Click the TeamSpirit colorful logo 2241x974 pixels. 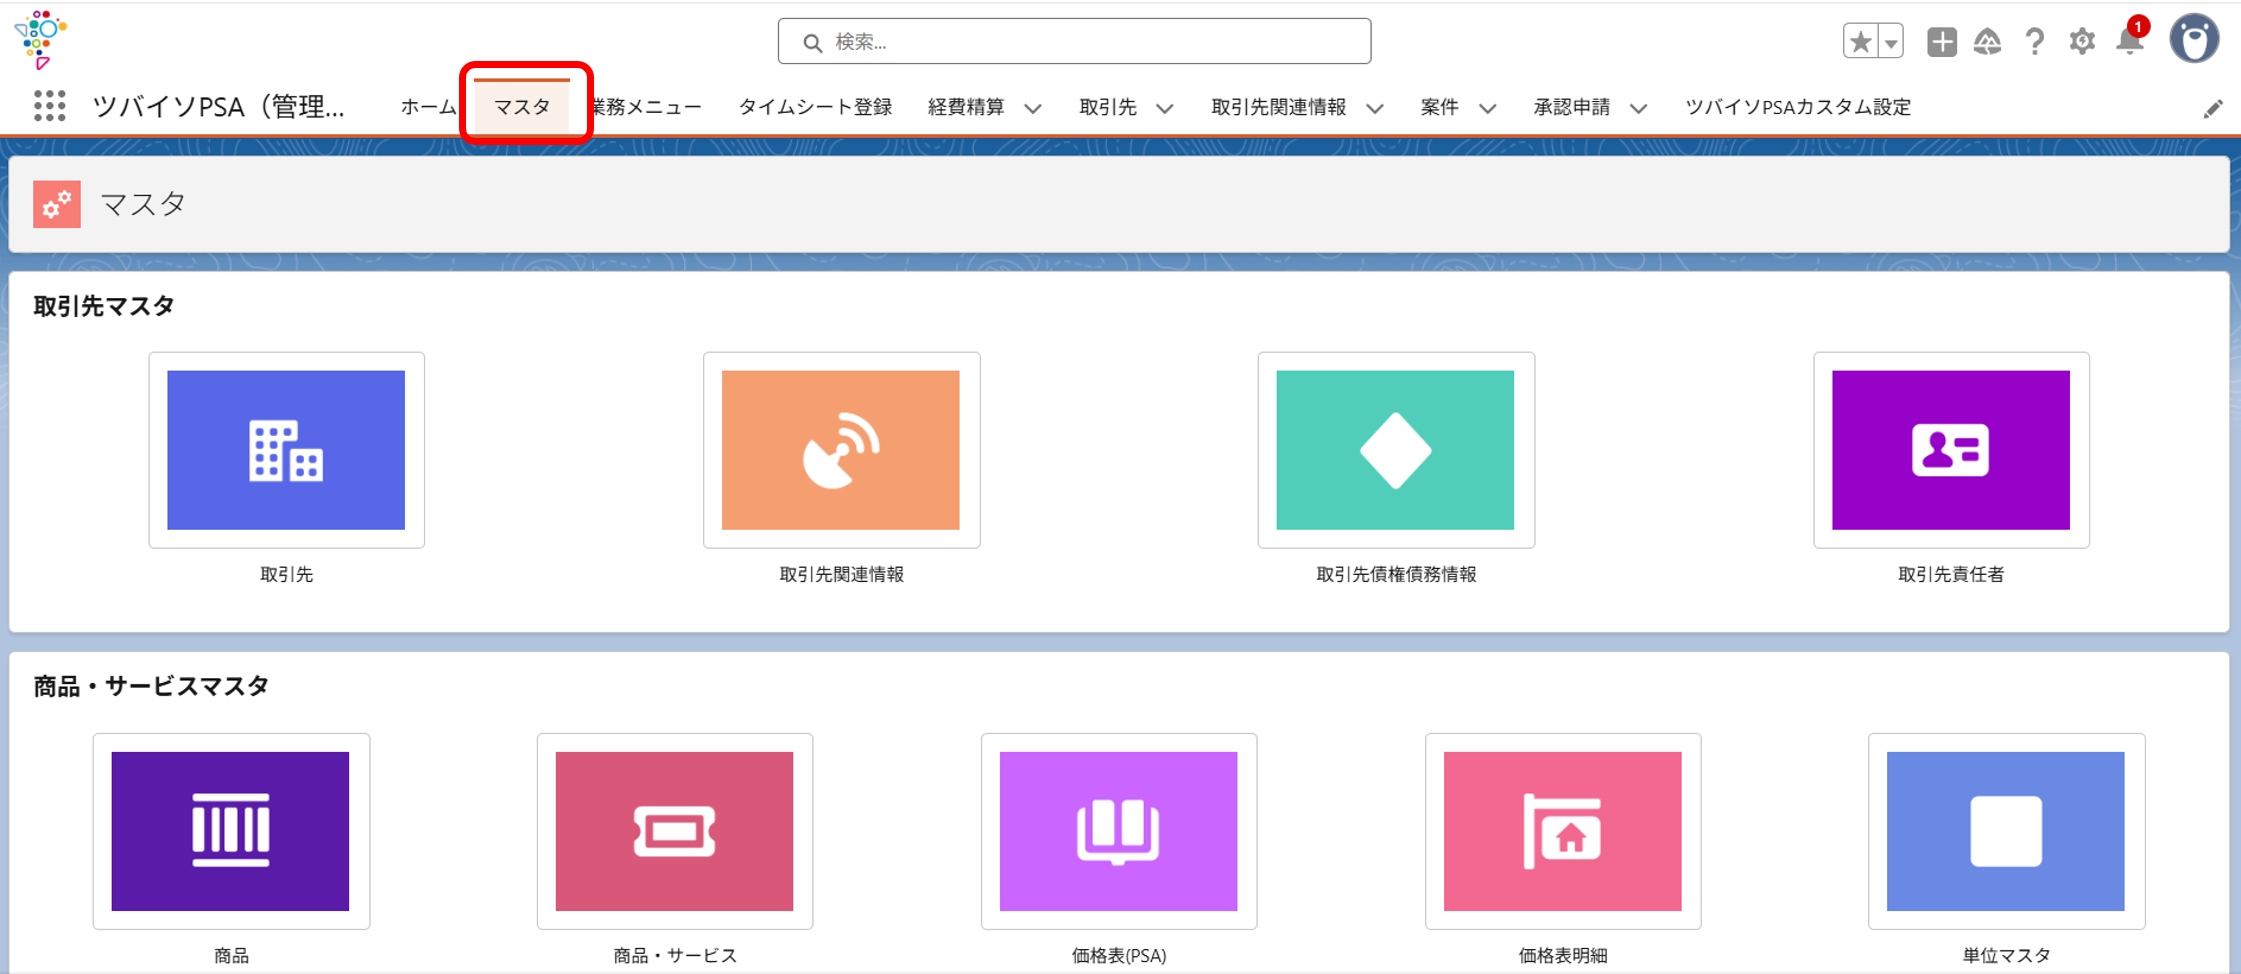(40, 39)
